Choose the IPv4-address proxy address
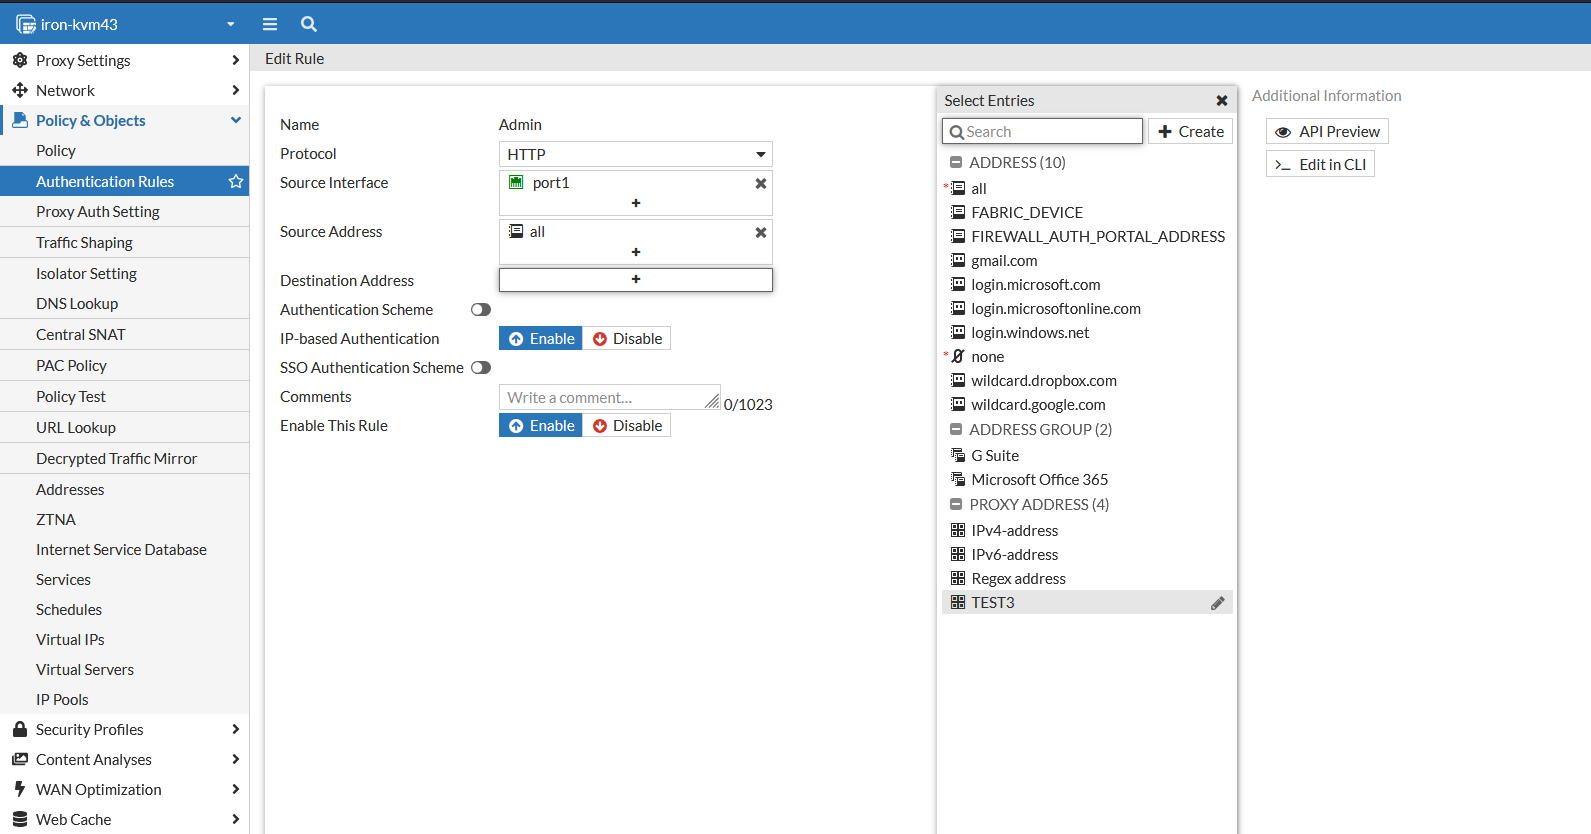This screenshot has width=1591, height=834. pyautogui.click(x=1087, y=531)
